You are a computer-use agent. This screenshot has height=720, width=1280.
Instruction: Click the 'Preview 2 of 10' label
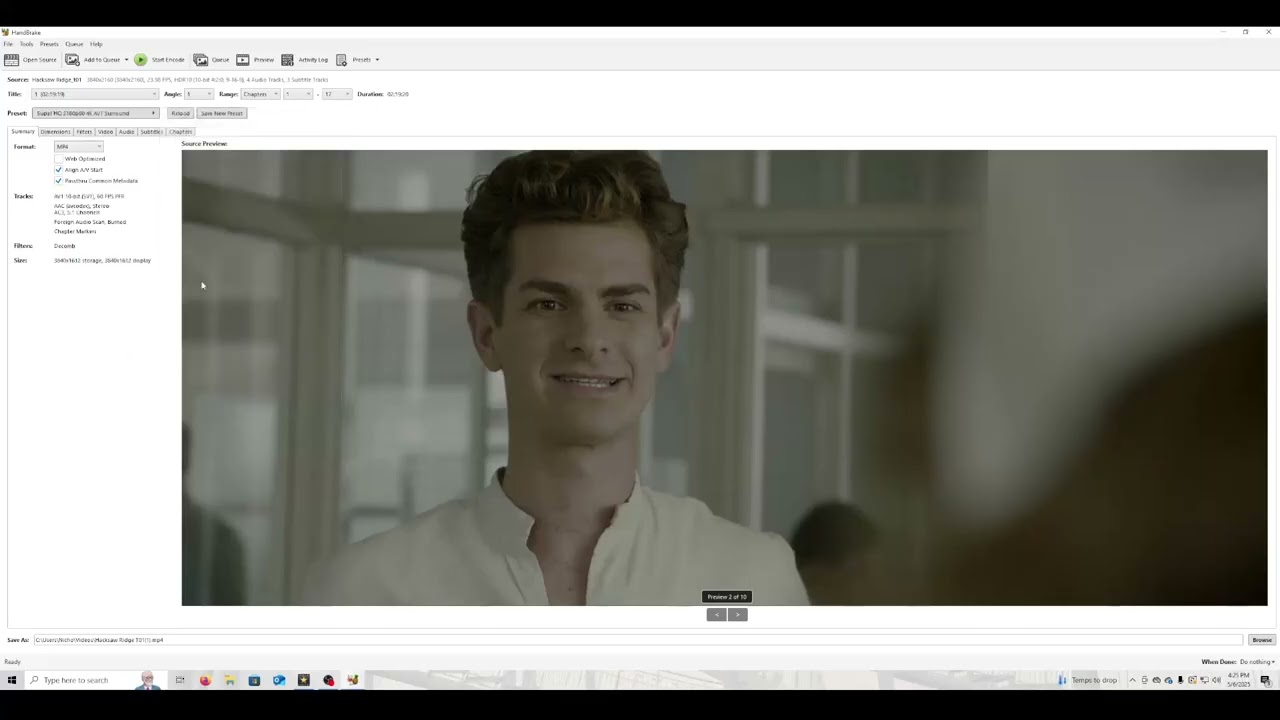pos(727,597)
